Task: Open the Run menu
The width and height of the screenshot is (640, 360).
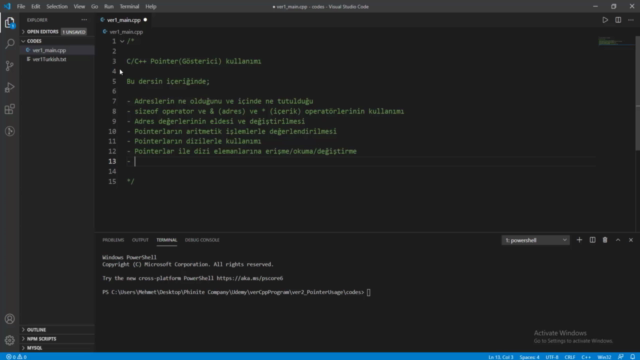Action: click(109, 7)
